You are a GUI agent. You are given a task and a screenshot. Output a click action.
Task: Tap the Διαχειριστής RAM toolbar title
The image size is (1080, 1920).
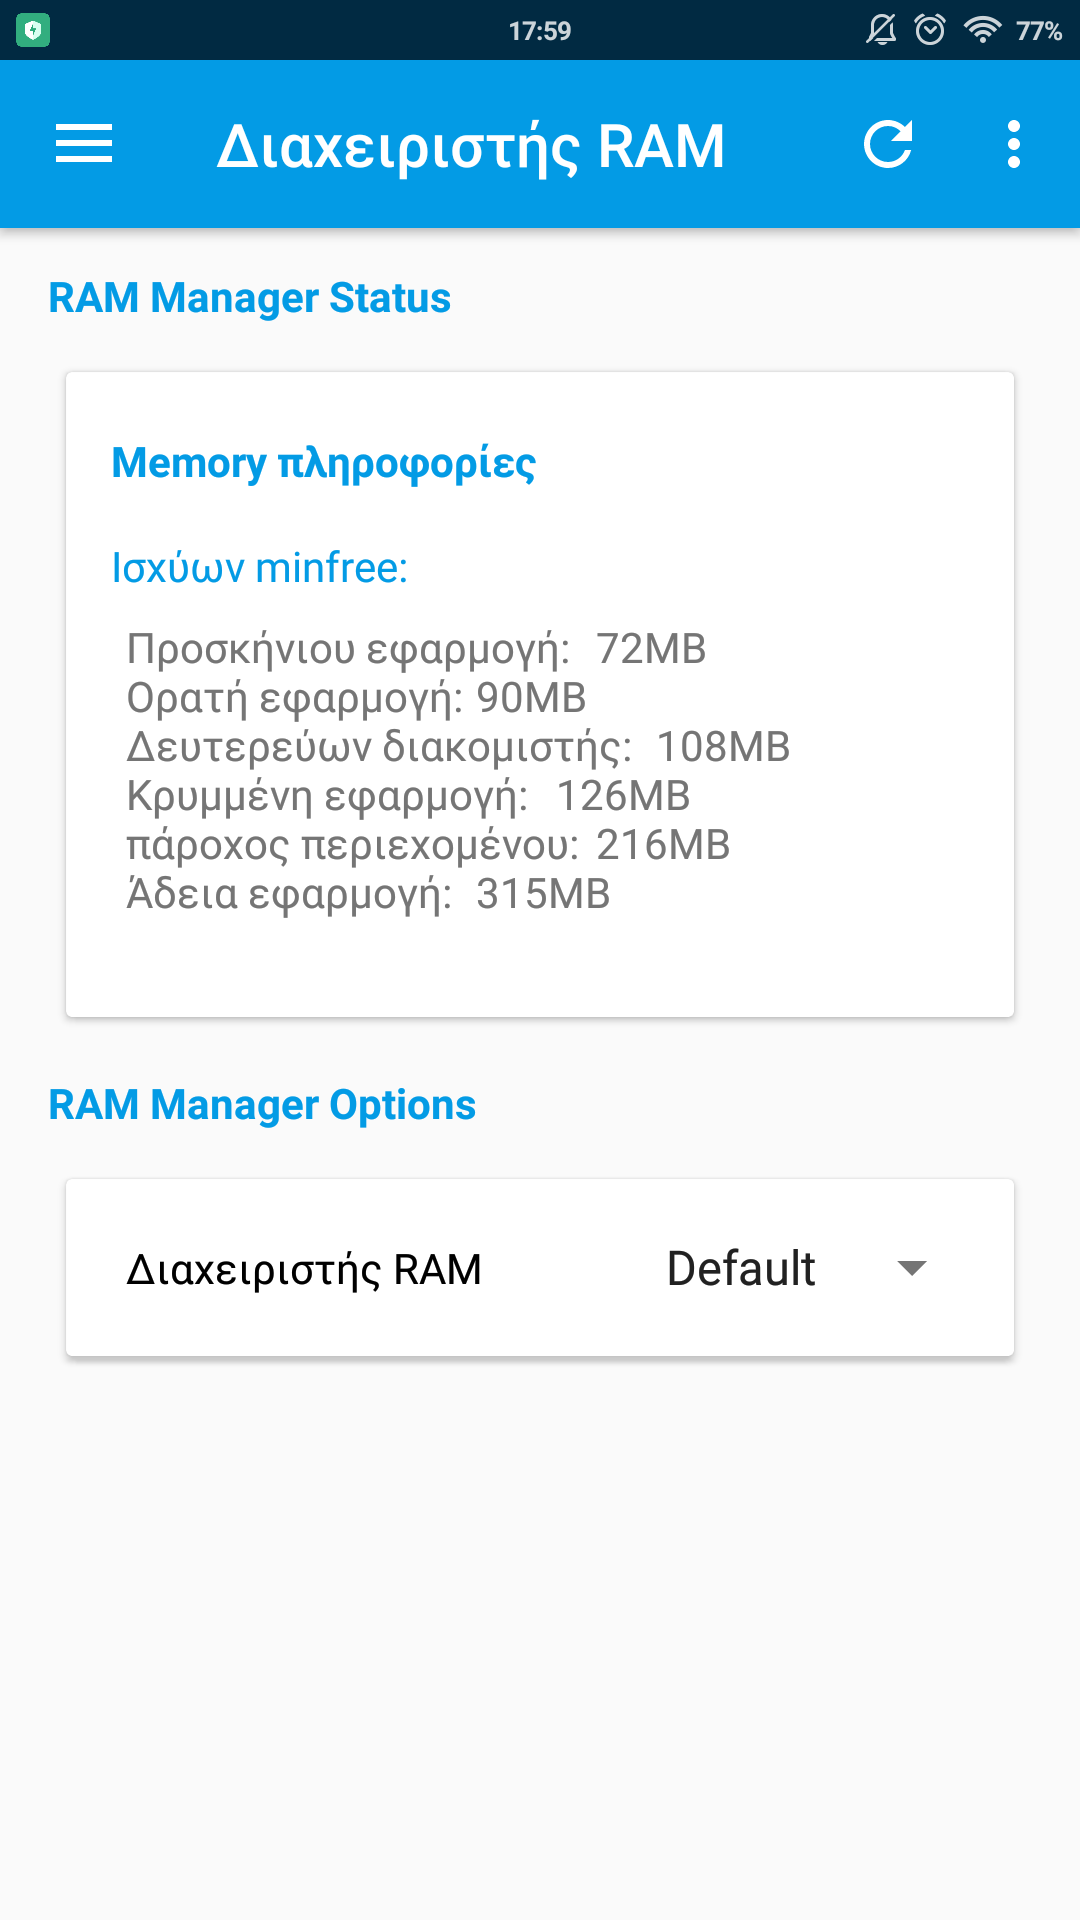(470, 146)
